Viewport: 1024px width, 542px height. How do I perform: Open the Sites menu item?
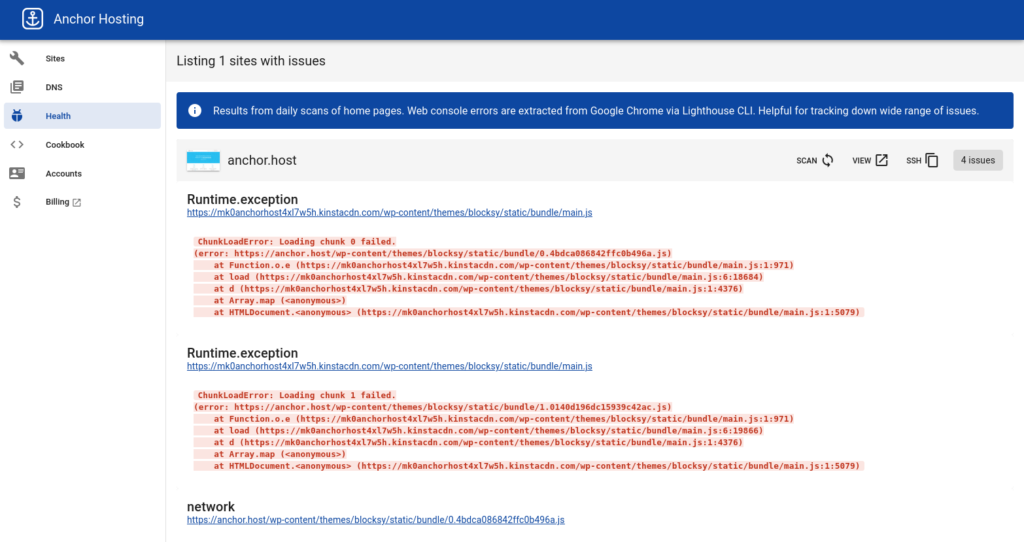pyautogui.click(x=55, y=59)
